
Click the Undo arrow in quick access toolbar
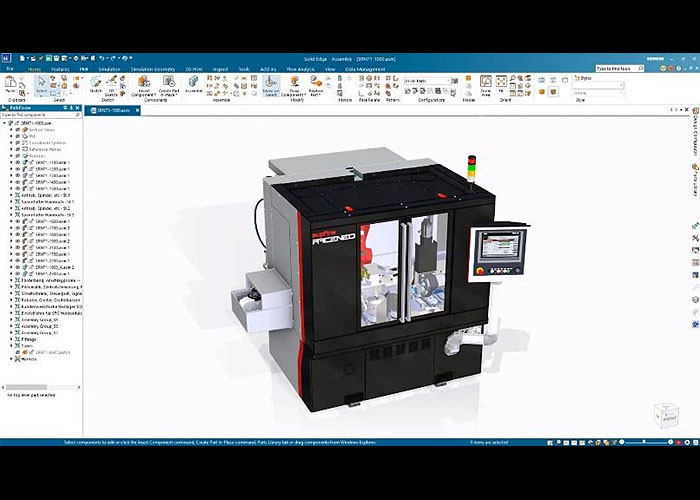click(x=102, y=58)
